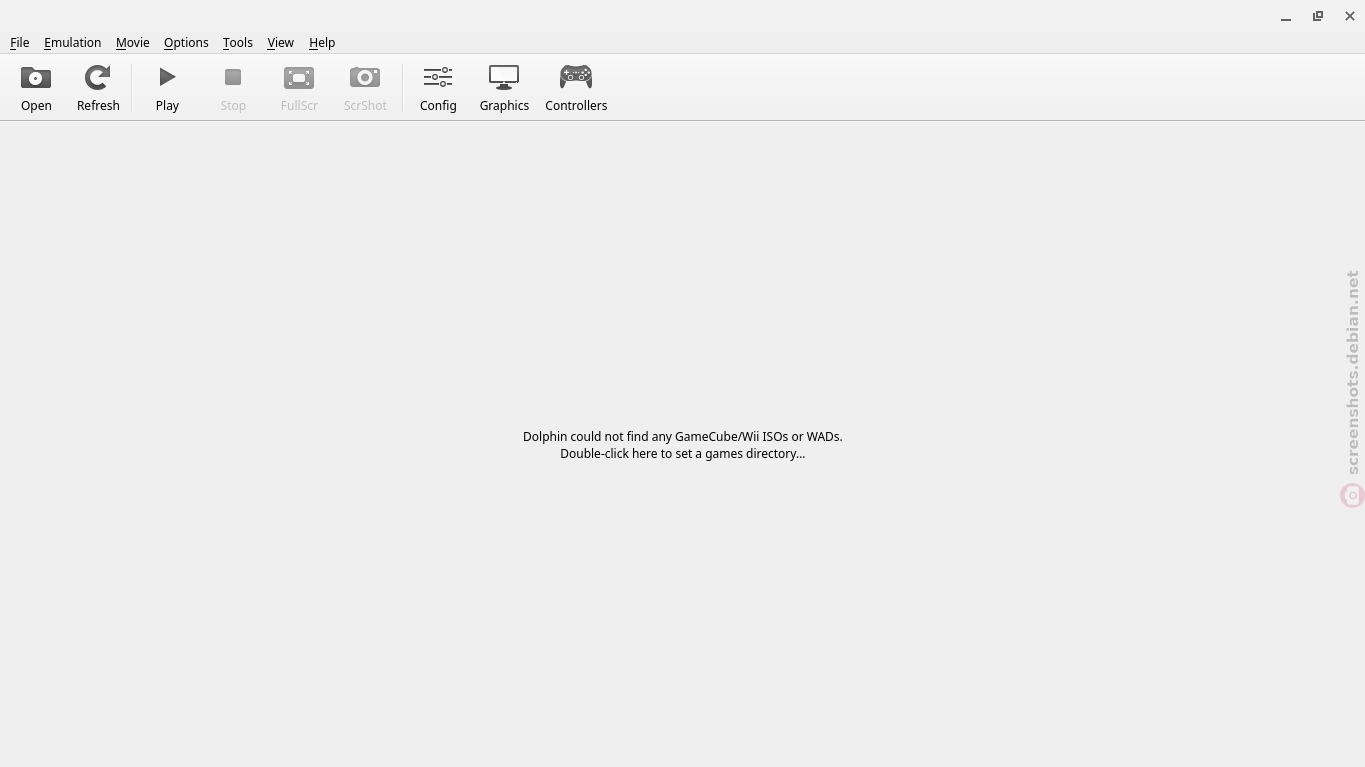Restore the Dolphin window size
The image size is (1365, 767).
click(x=1318, y=16)
